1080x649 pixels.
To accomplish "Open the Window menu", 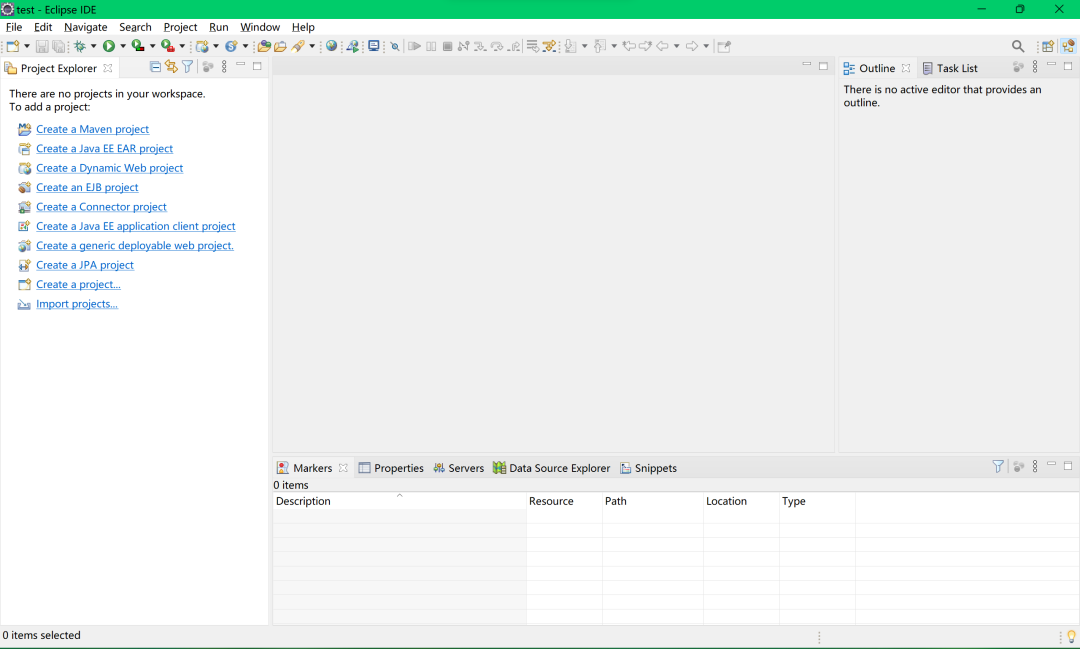I will [x=260, y=27].
